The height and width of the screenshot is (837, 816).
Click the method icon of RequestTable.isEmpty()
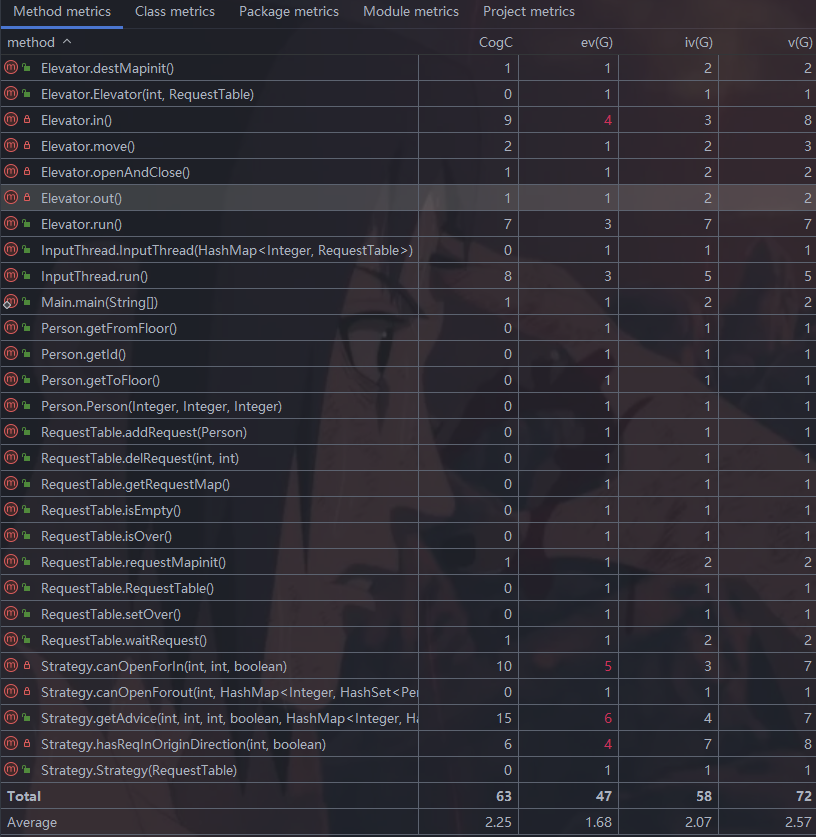click(12, 510)
